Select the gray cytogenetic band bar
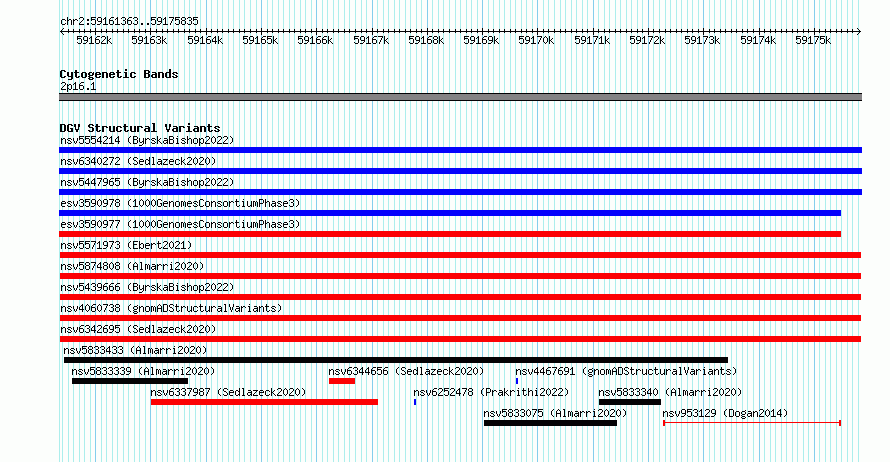 click(x=460, y=97)
